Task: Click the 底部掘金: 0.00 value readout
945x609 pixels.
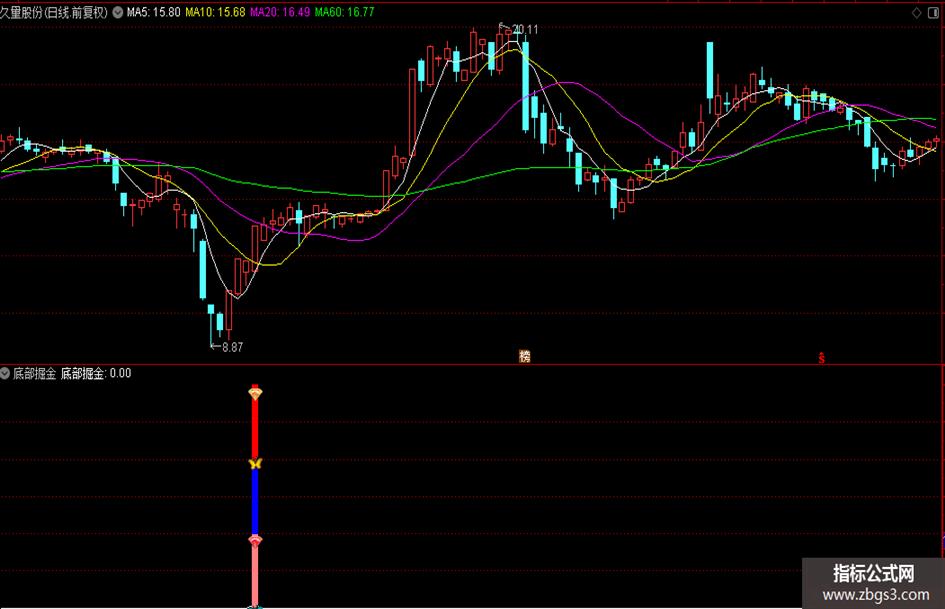Action: (x=96, y=373)
